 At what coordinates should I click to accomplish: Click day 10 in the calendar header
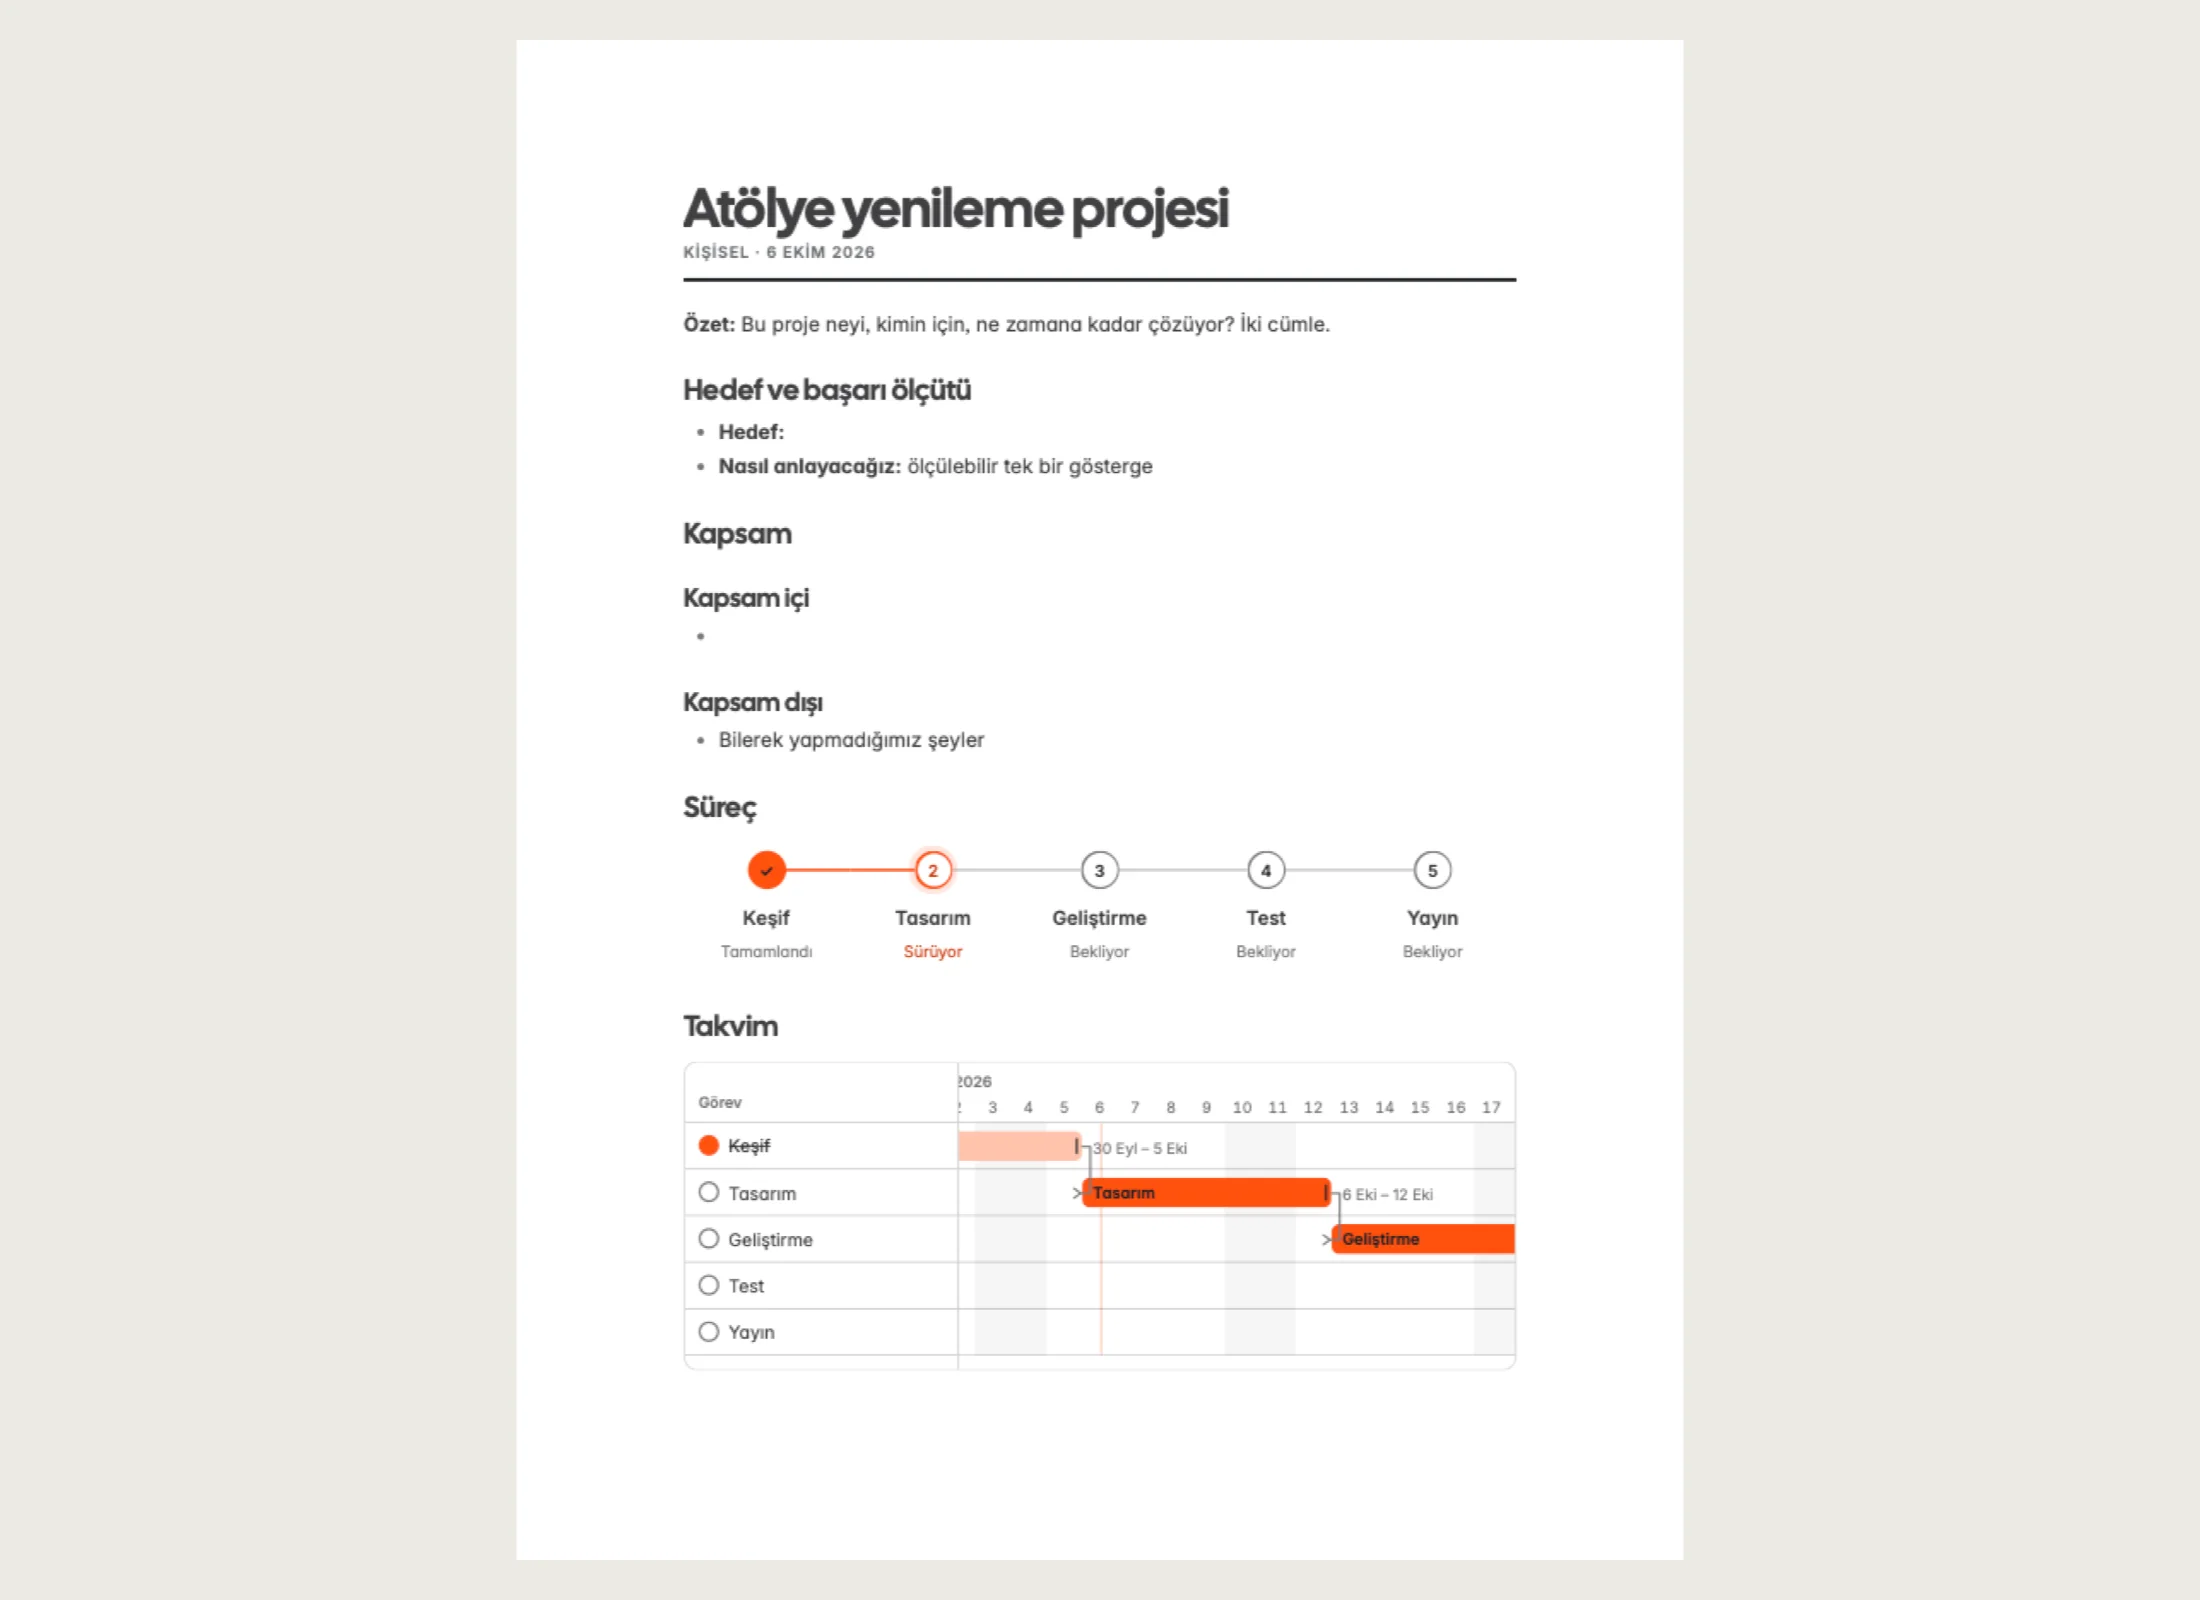1242,1107
